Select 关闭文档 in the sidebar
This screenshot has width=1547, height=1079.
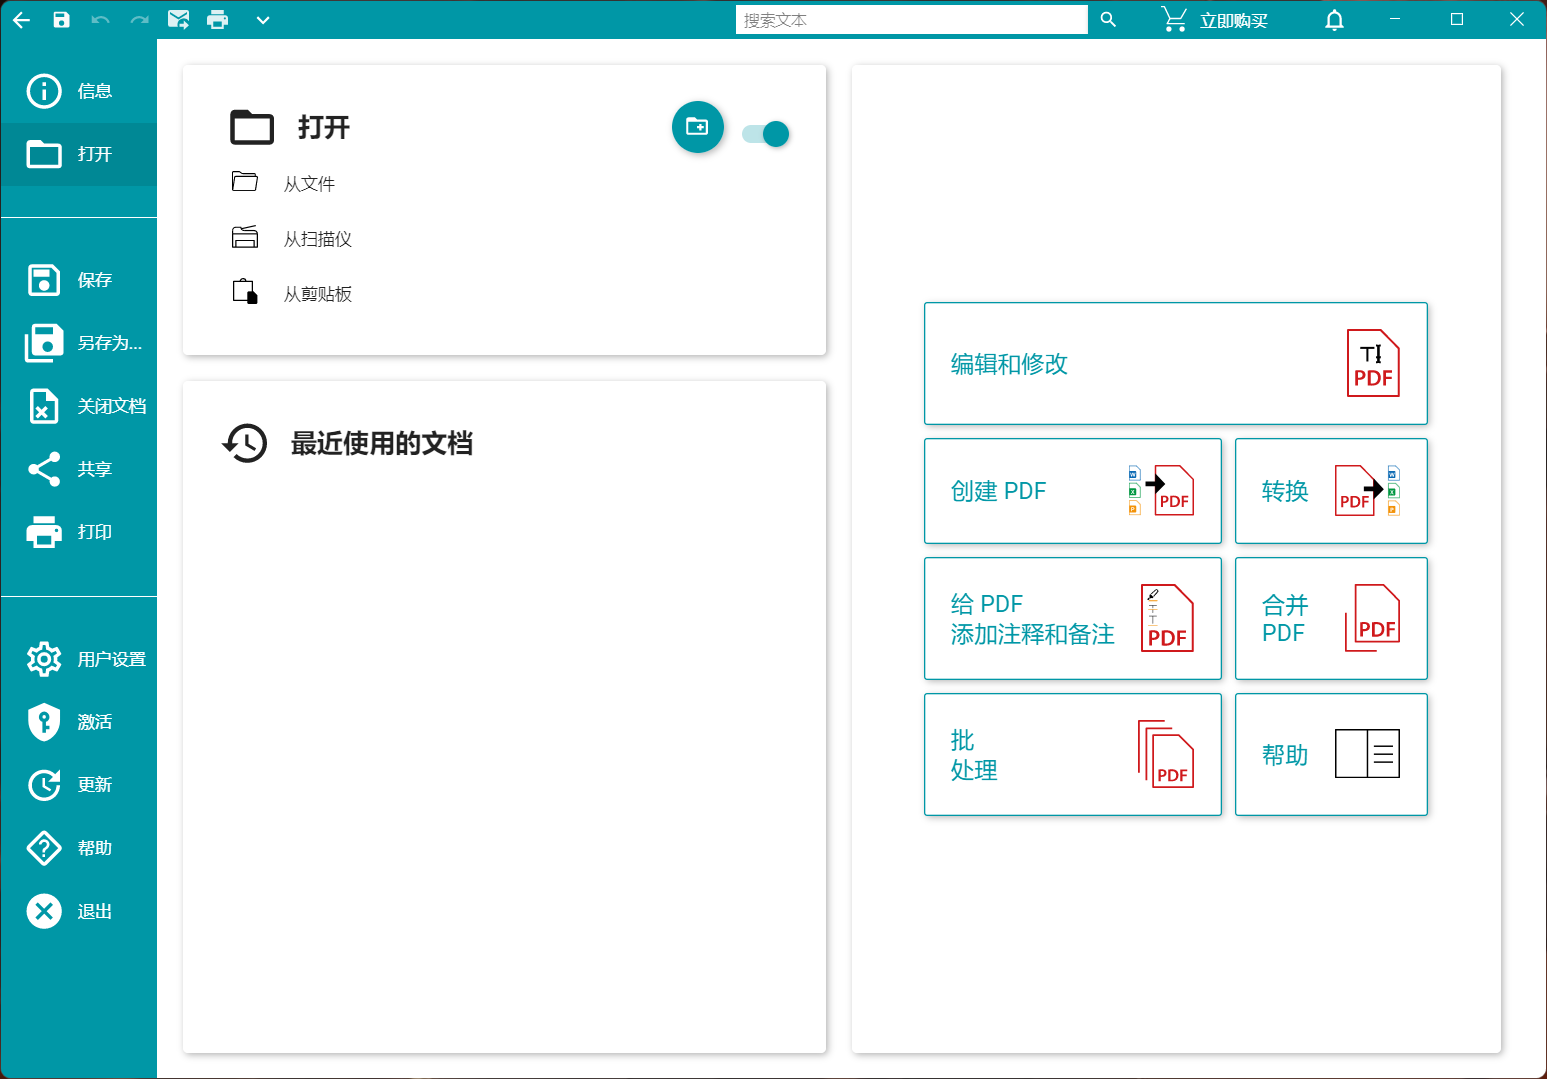click(79, 406)
